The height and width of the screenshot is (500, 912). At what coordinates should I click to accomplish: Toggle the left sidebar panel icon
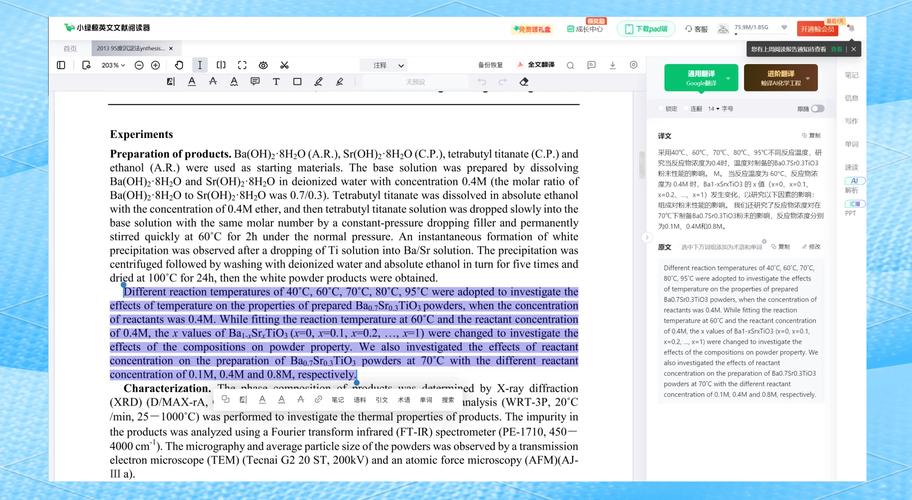coord(61,65)
